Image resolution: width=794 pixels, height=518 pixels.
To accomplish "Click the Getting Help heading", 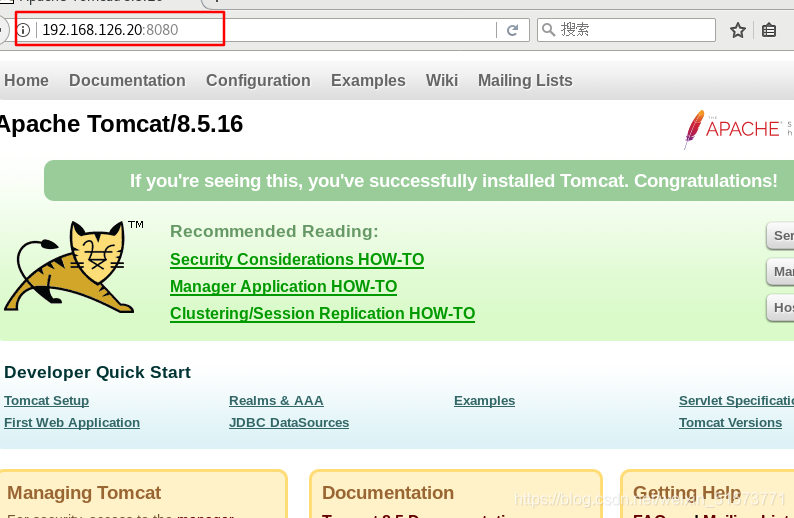I will [x=687, y=493].
